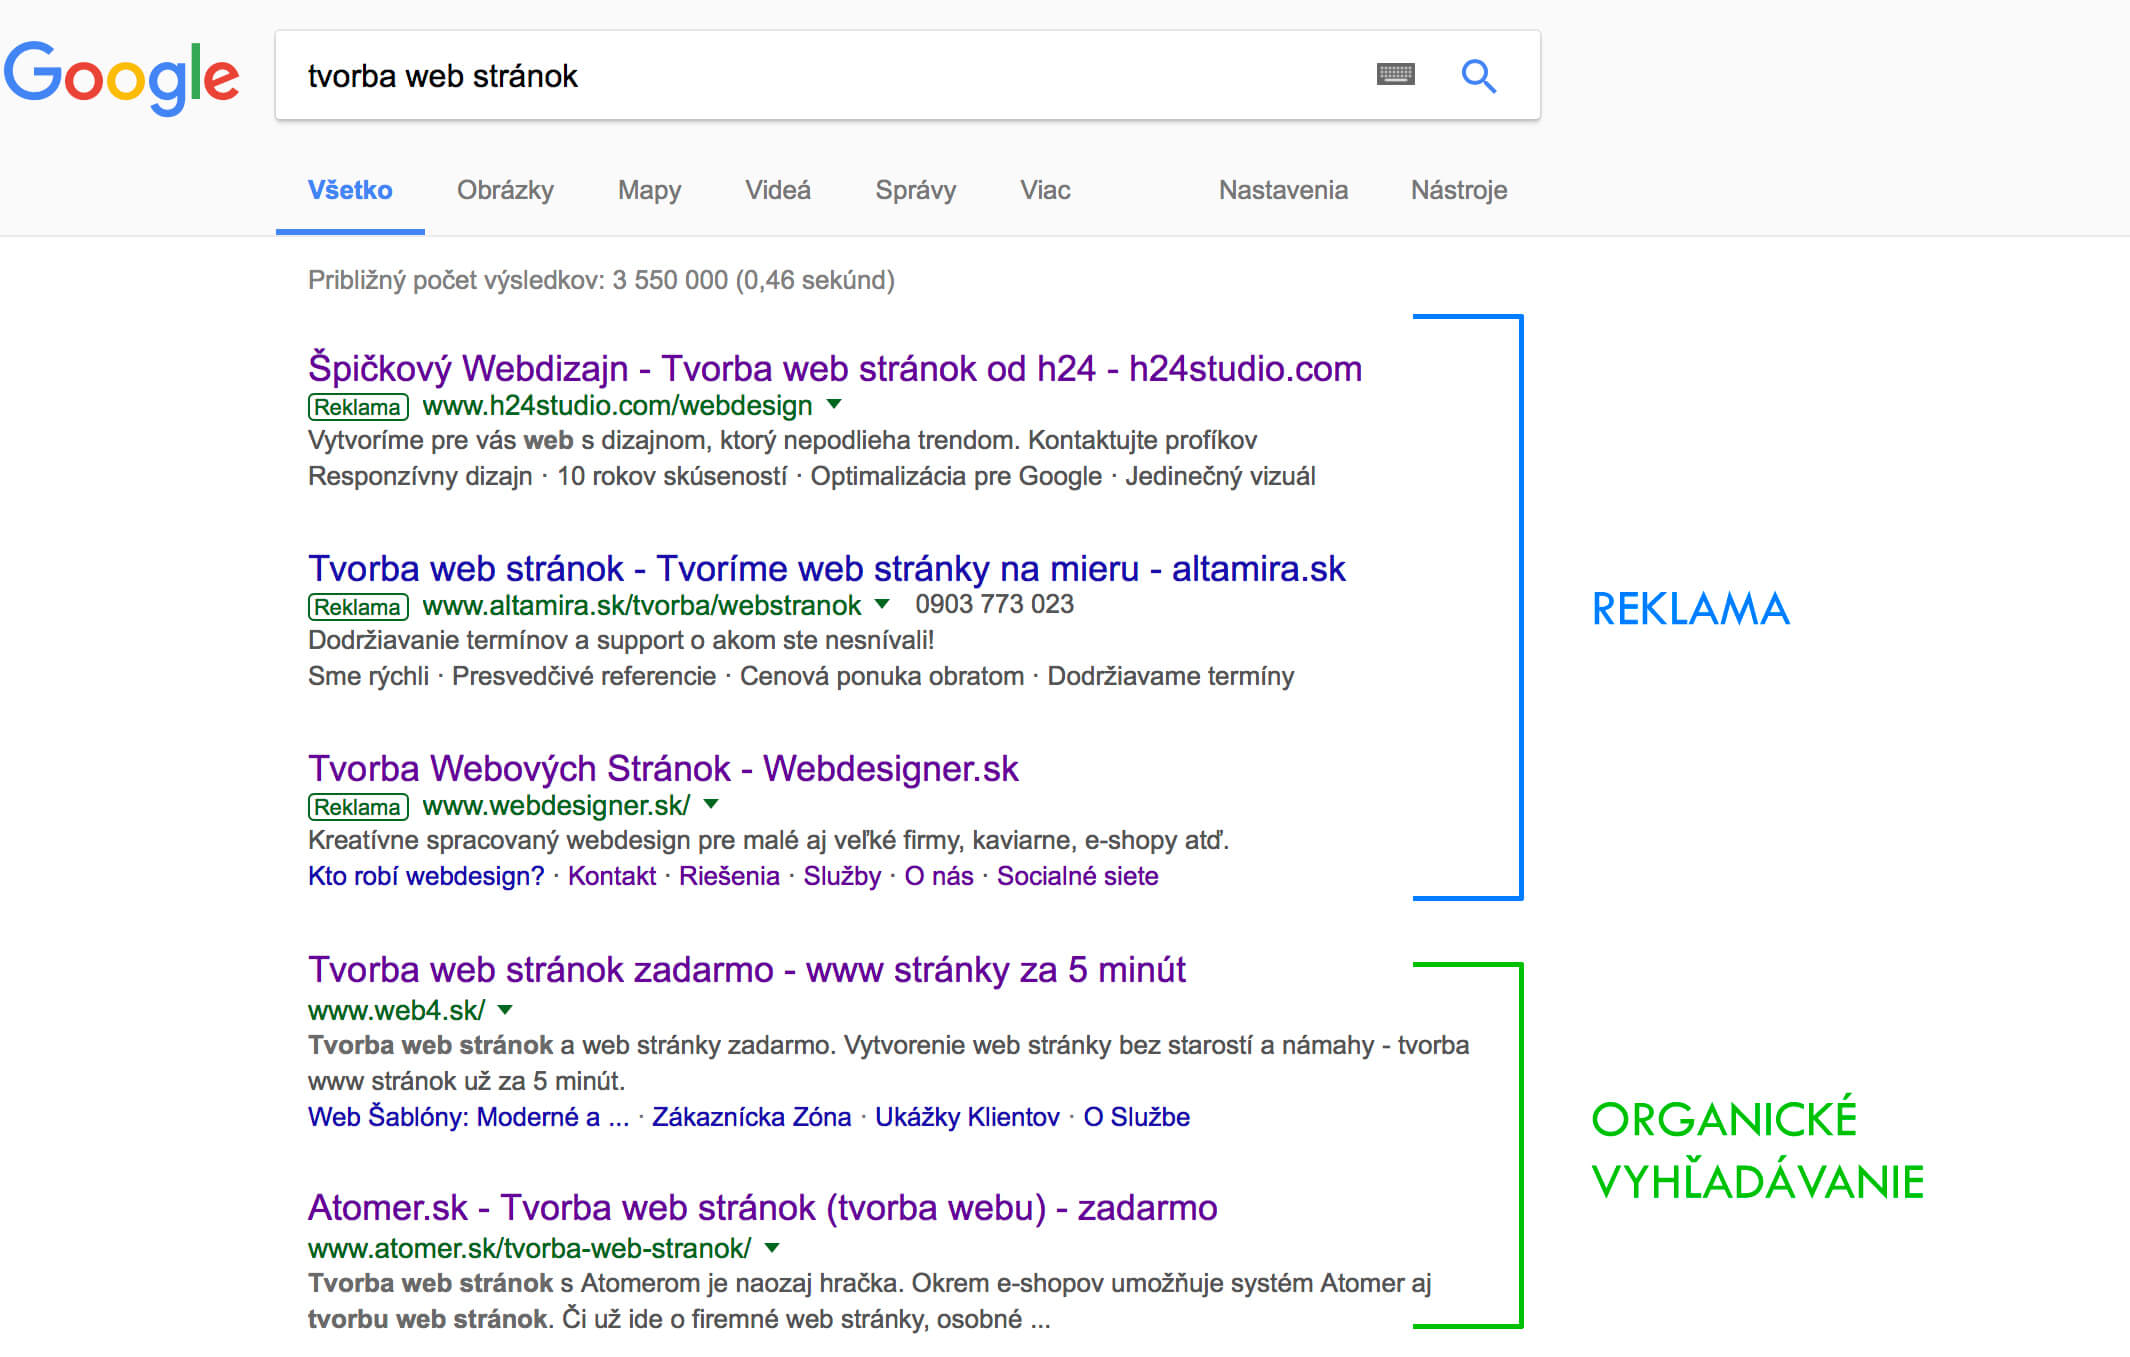Click the phone number 0903 773 023
Screen dimensions: 2130x1357
(x=995, y=604)
